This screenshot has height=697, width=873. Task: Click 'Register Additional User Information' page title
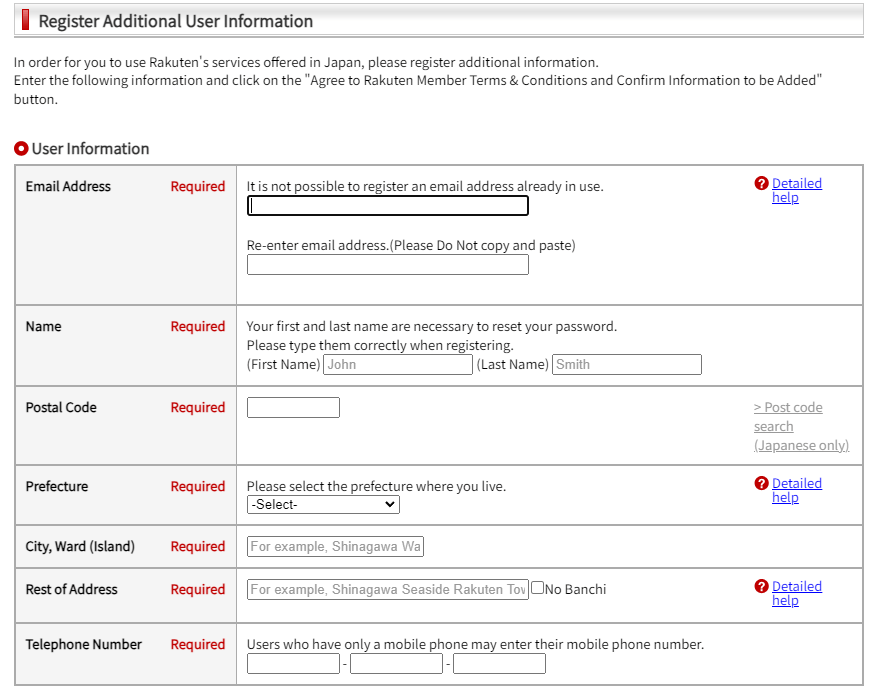175,21
